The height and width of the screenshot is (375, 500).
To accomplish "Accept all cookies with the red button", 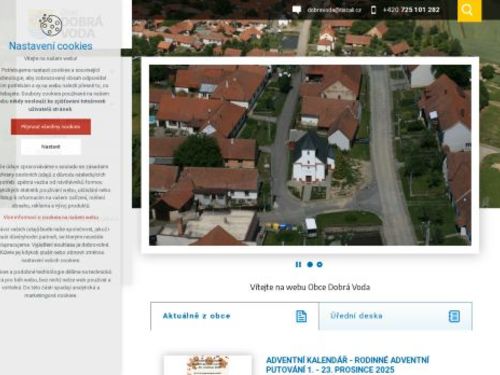I will pos(51,127).
